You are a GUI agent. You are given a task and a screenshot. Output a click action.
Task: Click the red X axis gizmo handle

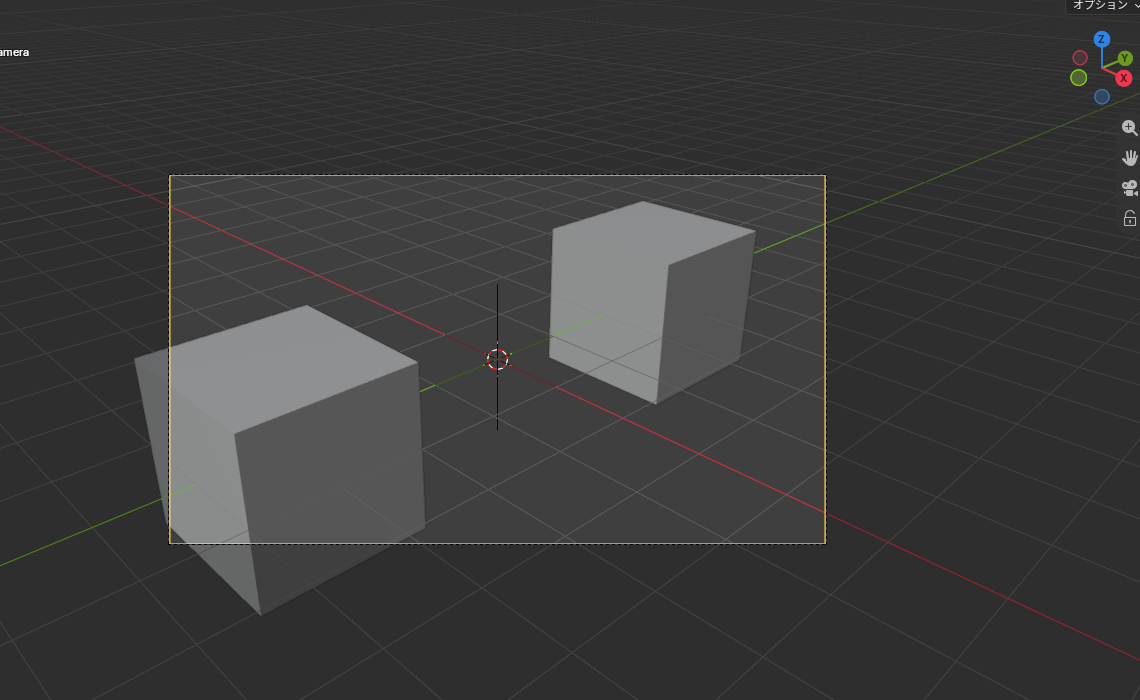pos(1123,79)
